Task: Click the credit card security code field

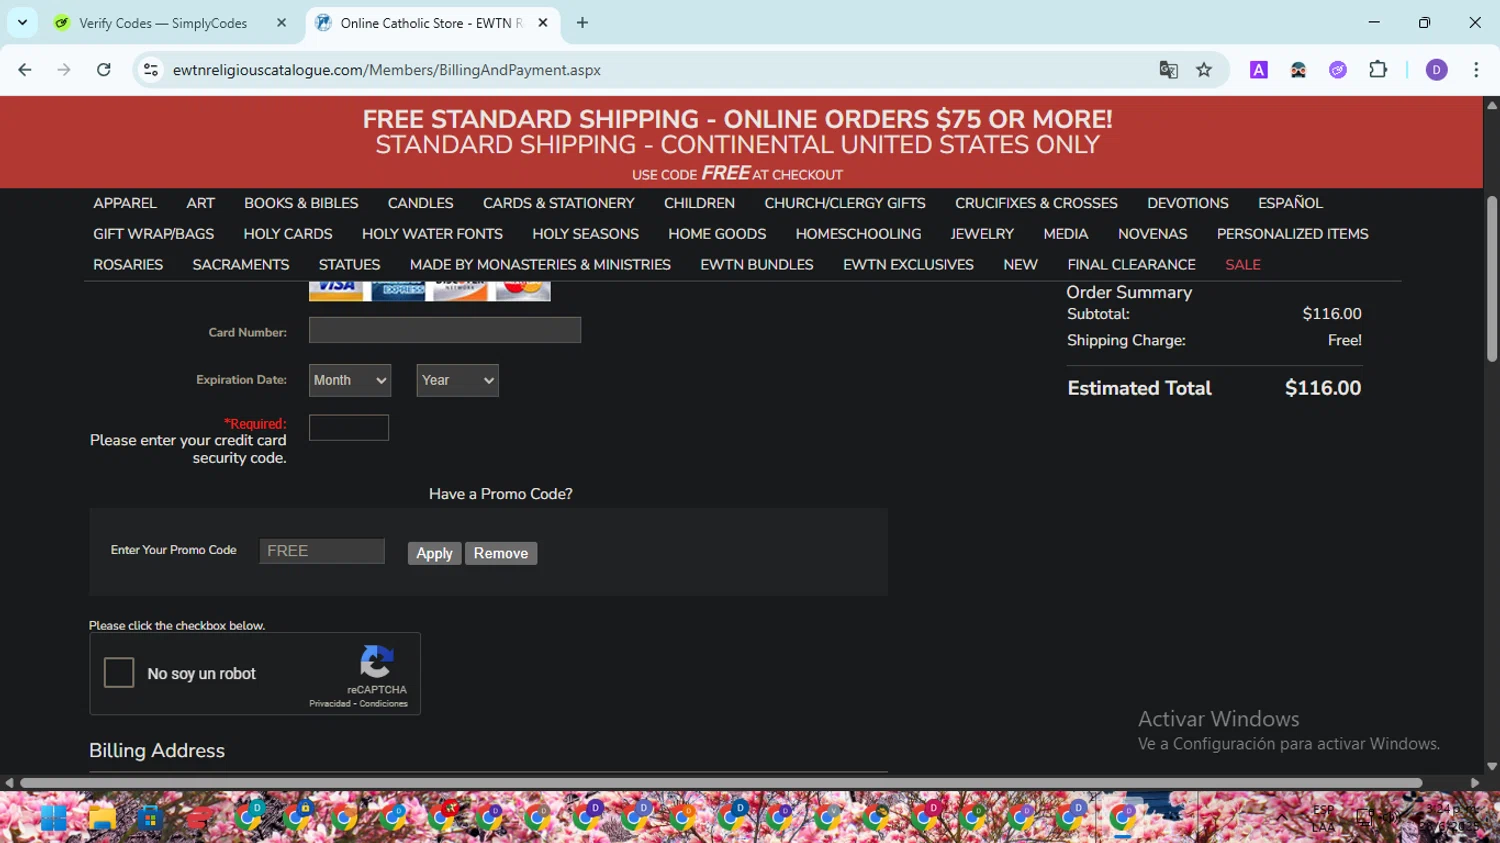Action: pos(349,428)
